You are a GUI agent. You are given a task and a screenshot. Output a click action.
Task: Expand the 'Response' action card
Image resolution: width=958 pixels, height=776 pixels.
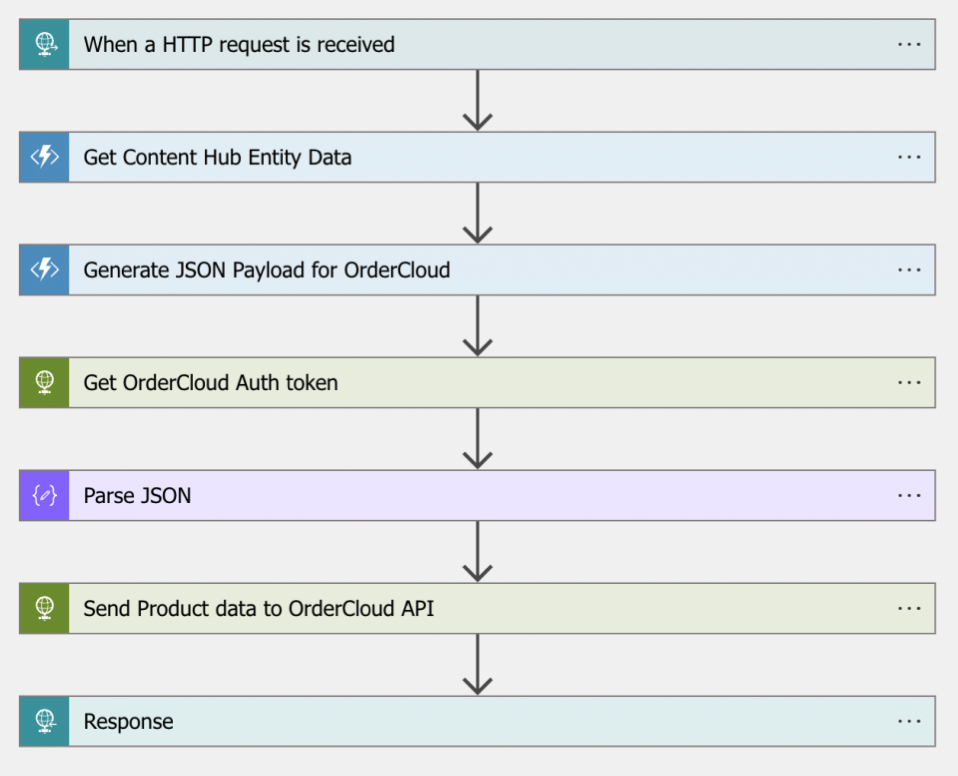pyautogui.click(x=477, y=721)
